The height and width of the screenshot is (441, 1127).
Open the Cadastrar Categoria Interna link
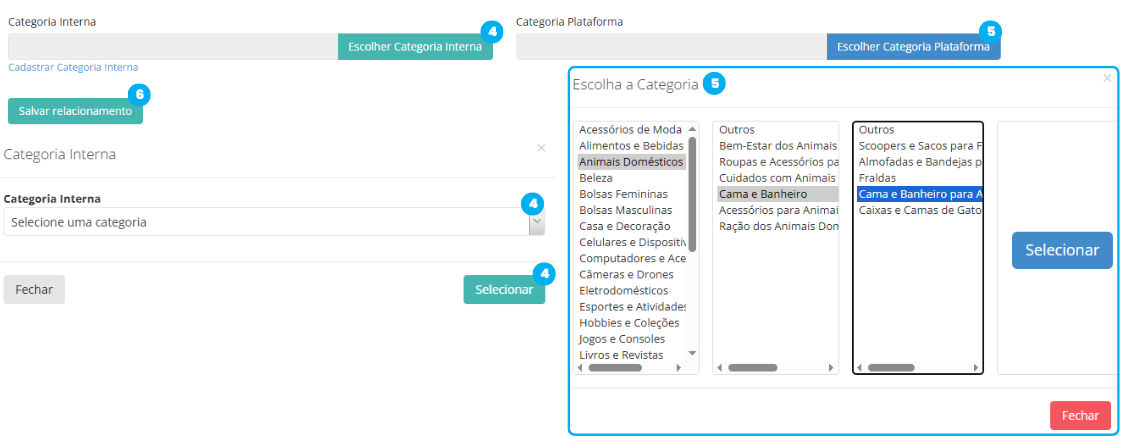73,68
